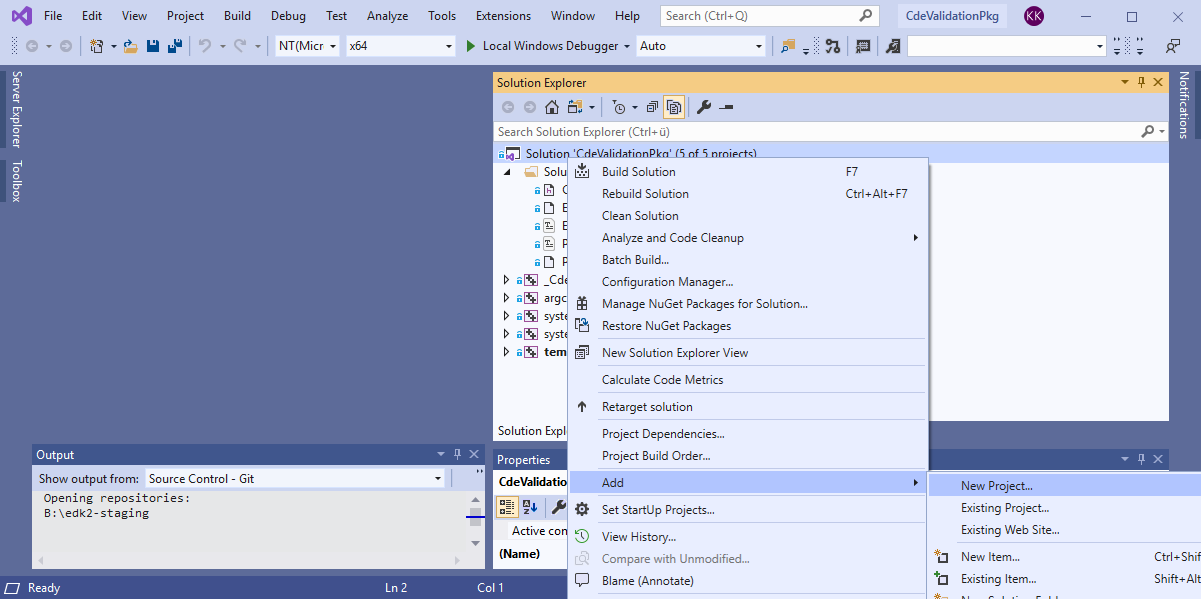Toggle the Show All Files button
The image size is (1201, 599).
pyautogui.click(x=674, y=107)
